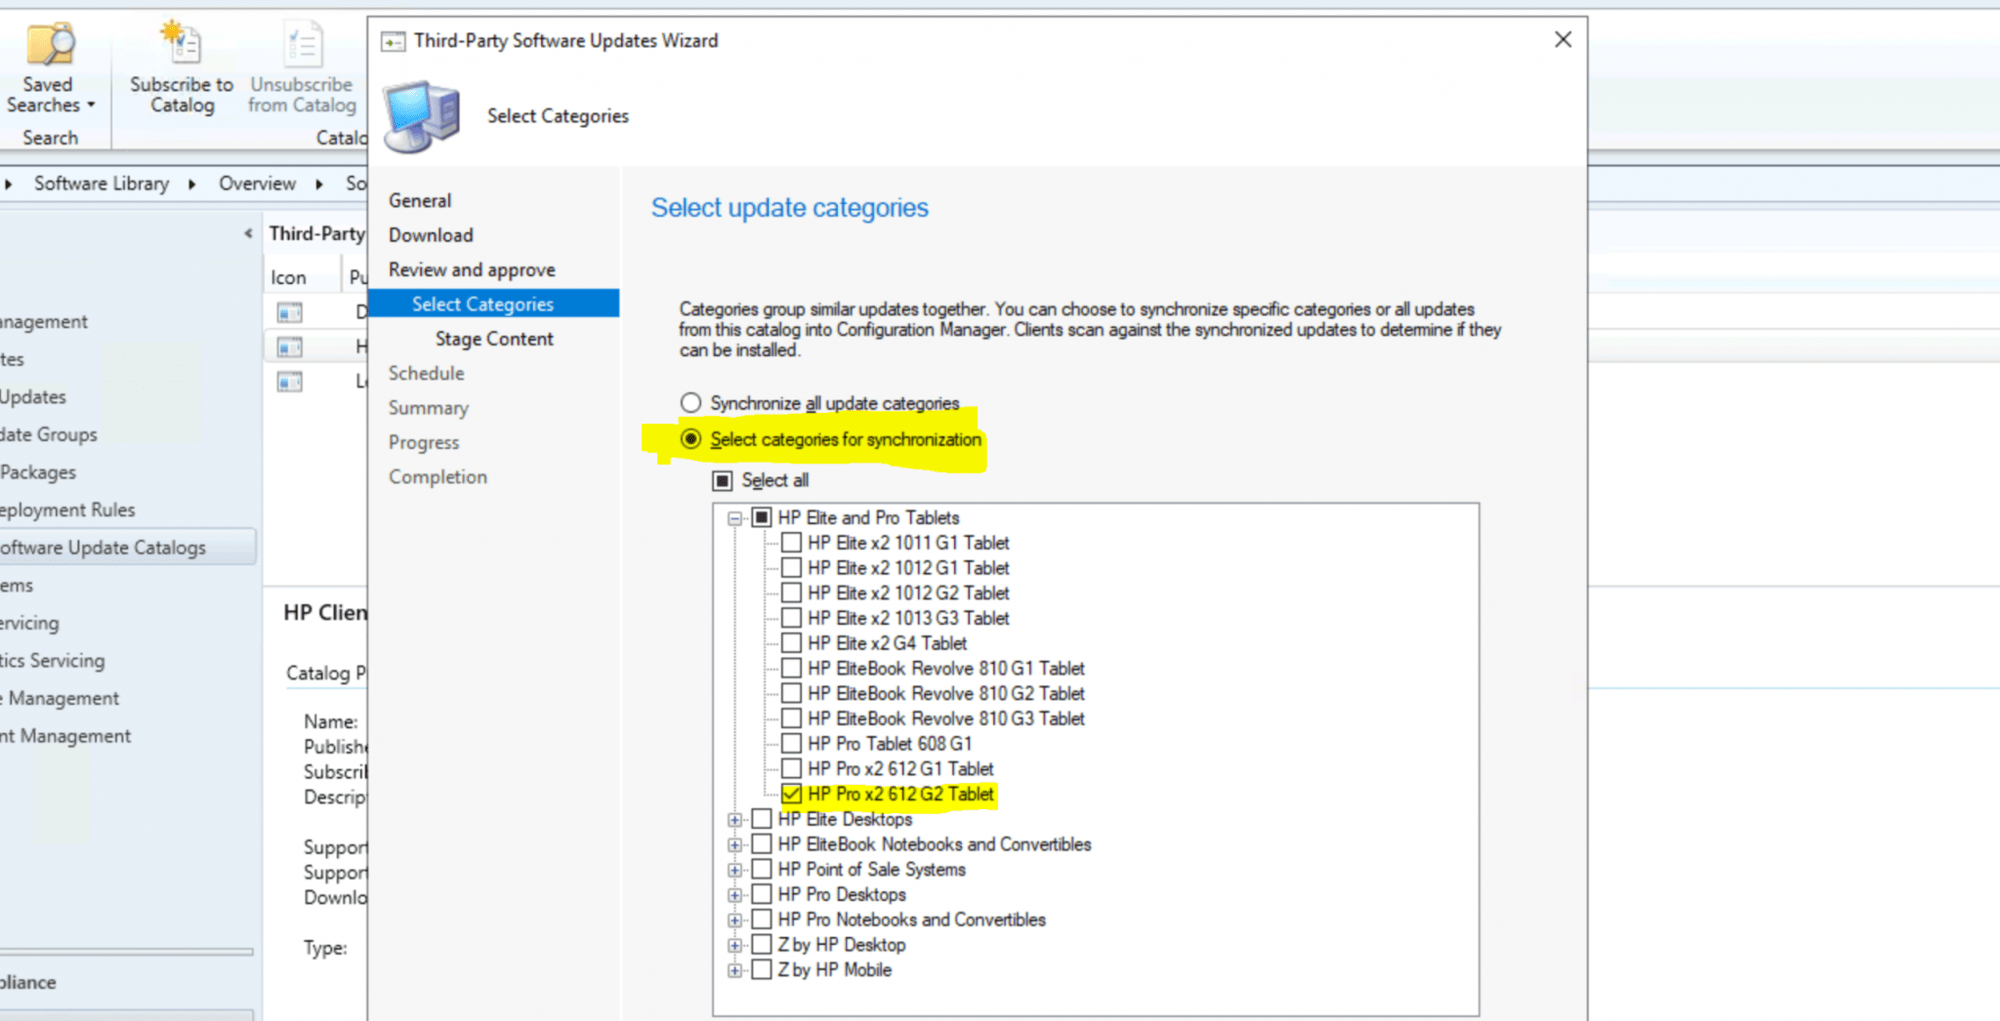Toggle the Select all checkbox
Viewport: 2000px width, 1021px height.
[722, 481]
